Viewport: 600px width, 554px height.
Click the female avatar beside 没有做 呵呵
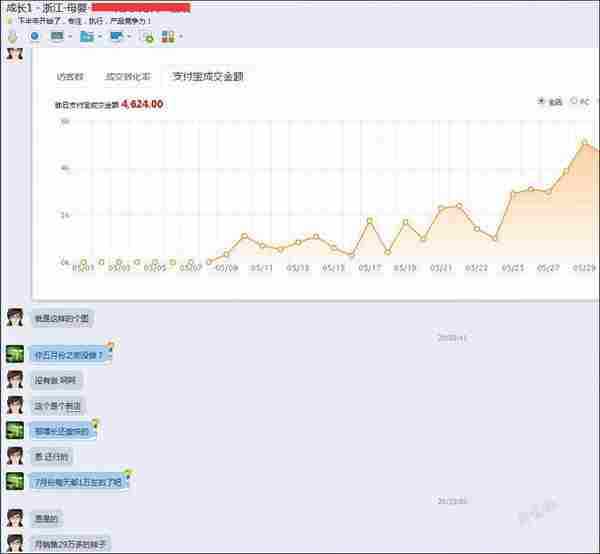pyautogui.click(x=15, y=379)
